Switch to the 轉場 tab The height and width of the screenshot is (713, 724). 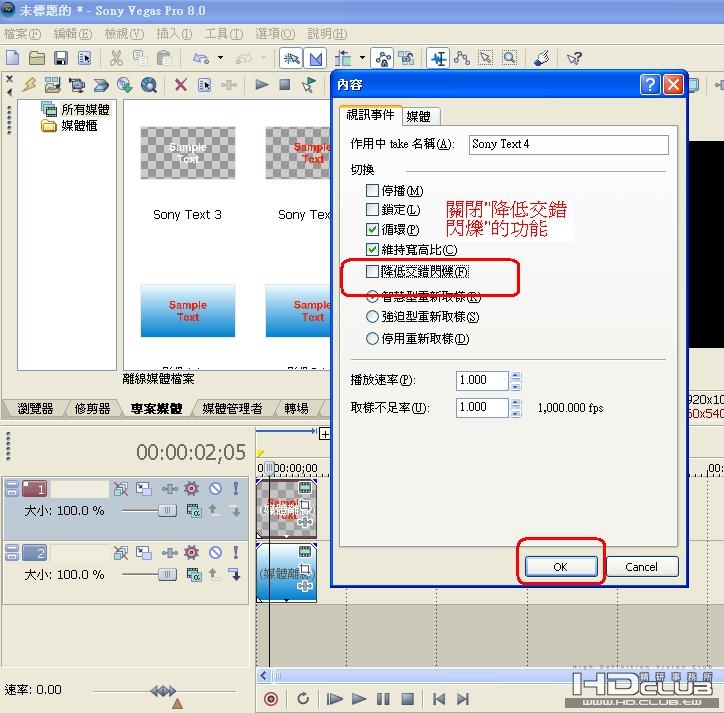coord(296,408)
